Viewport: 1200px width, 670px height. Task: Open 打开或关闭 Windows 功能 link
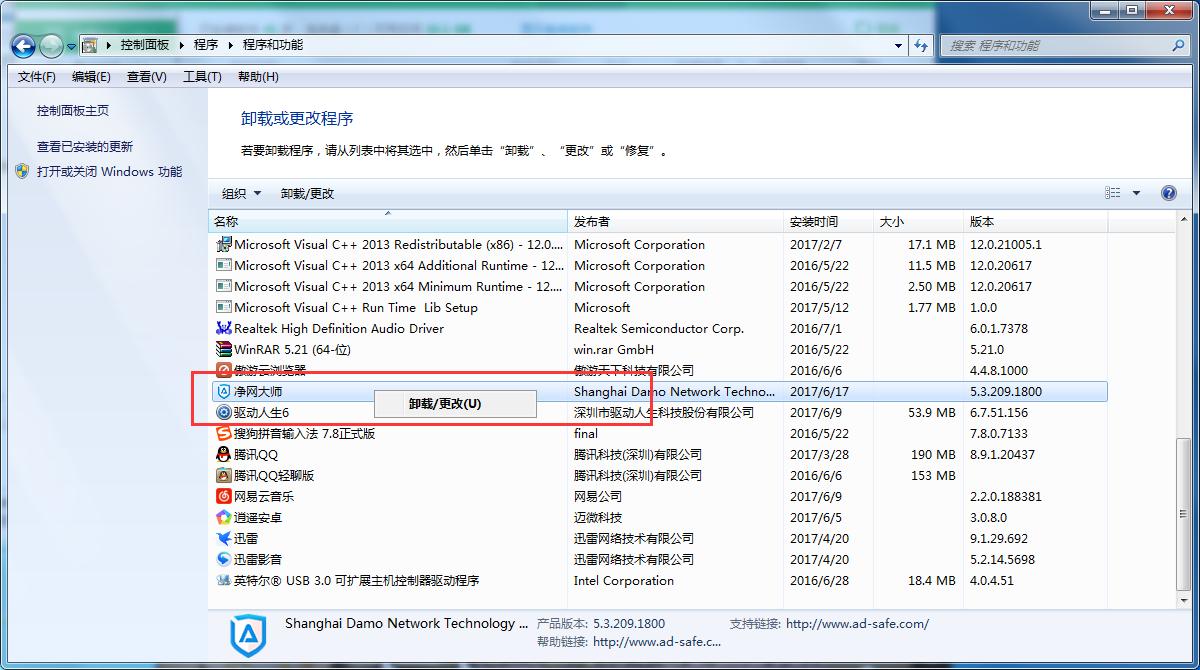coord(109,172)
